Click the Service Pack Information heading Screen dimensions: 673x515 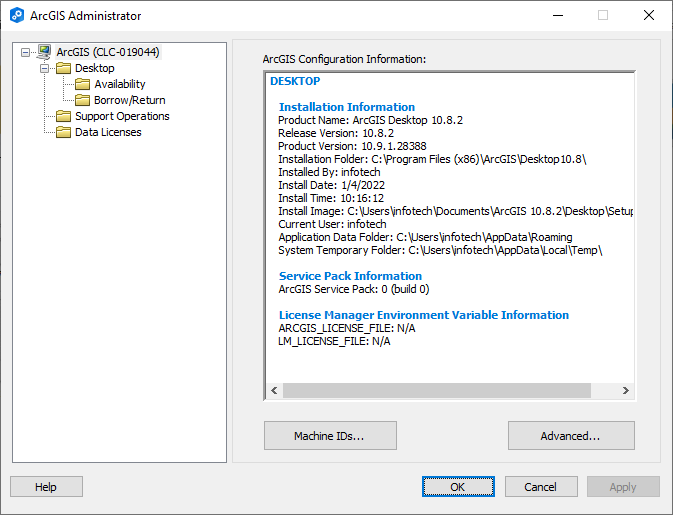pos(350,276)
